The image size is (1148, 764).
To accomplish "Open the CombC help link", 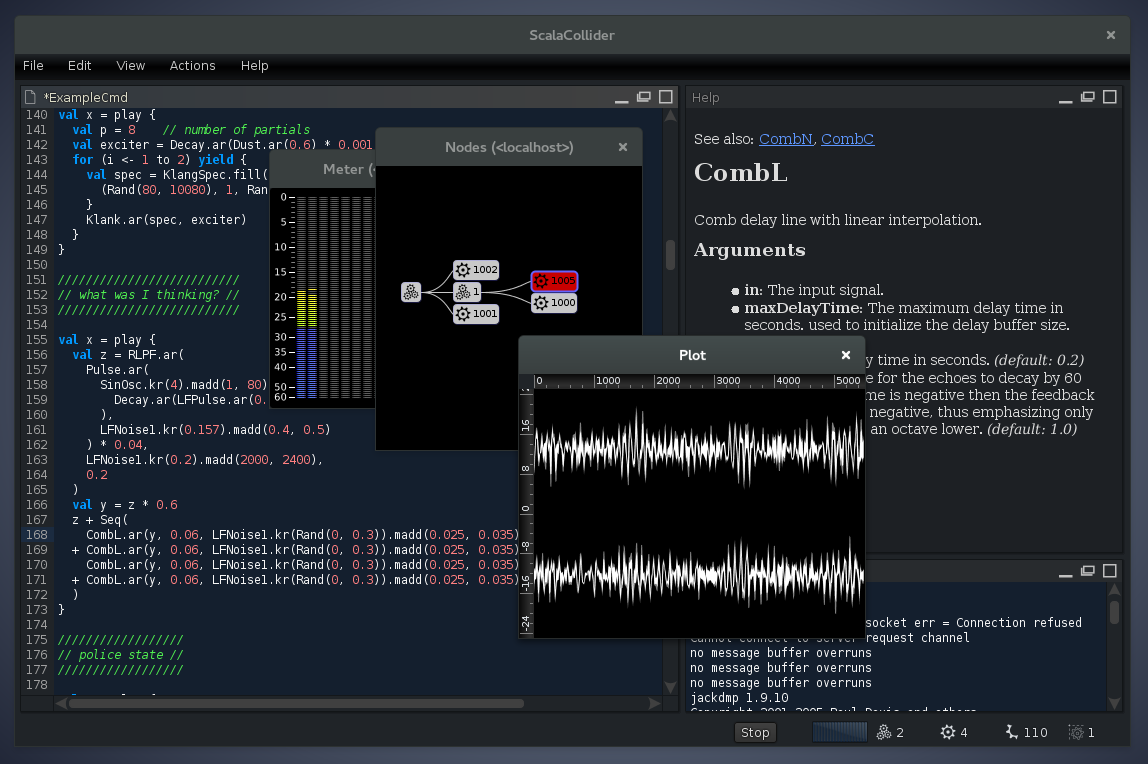I will click(847, 139).
